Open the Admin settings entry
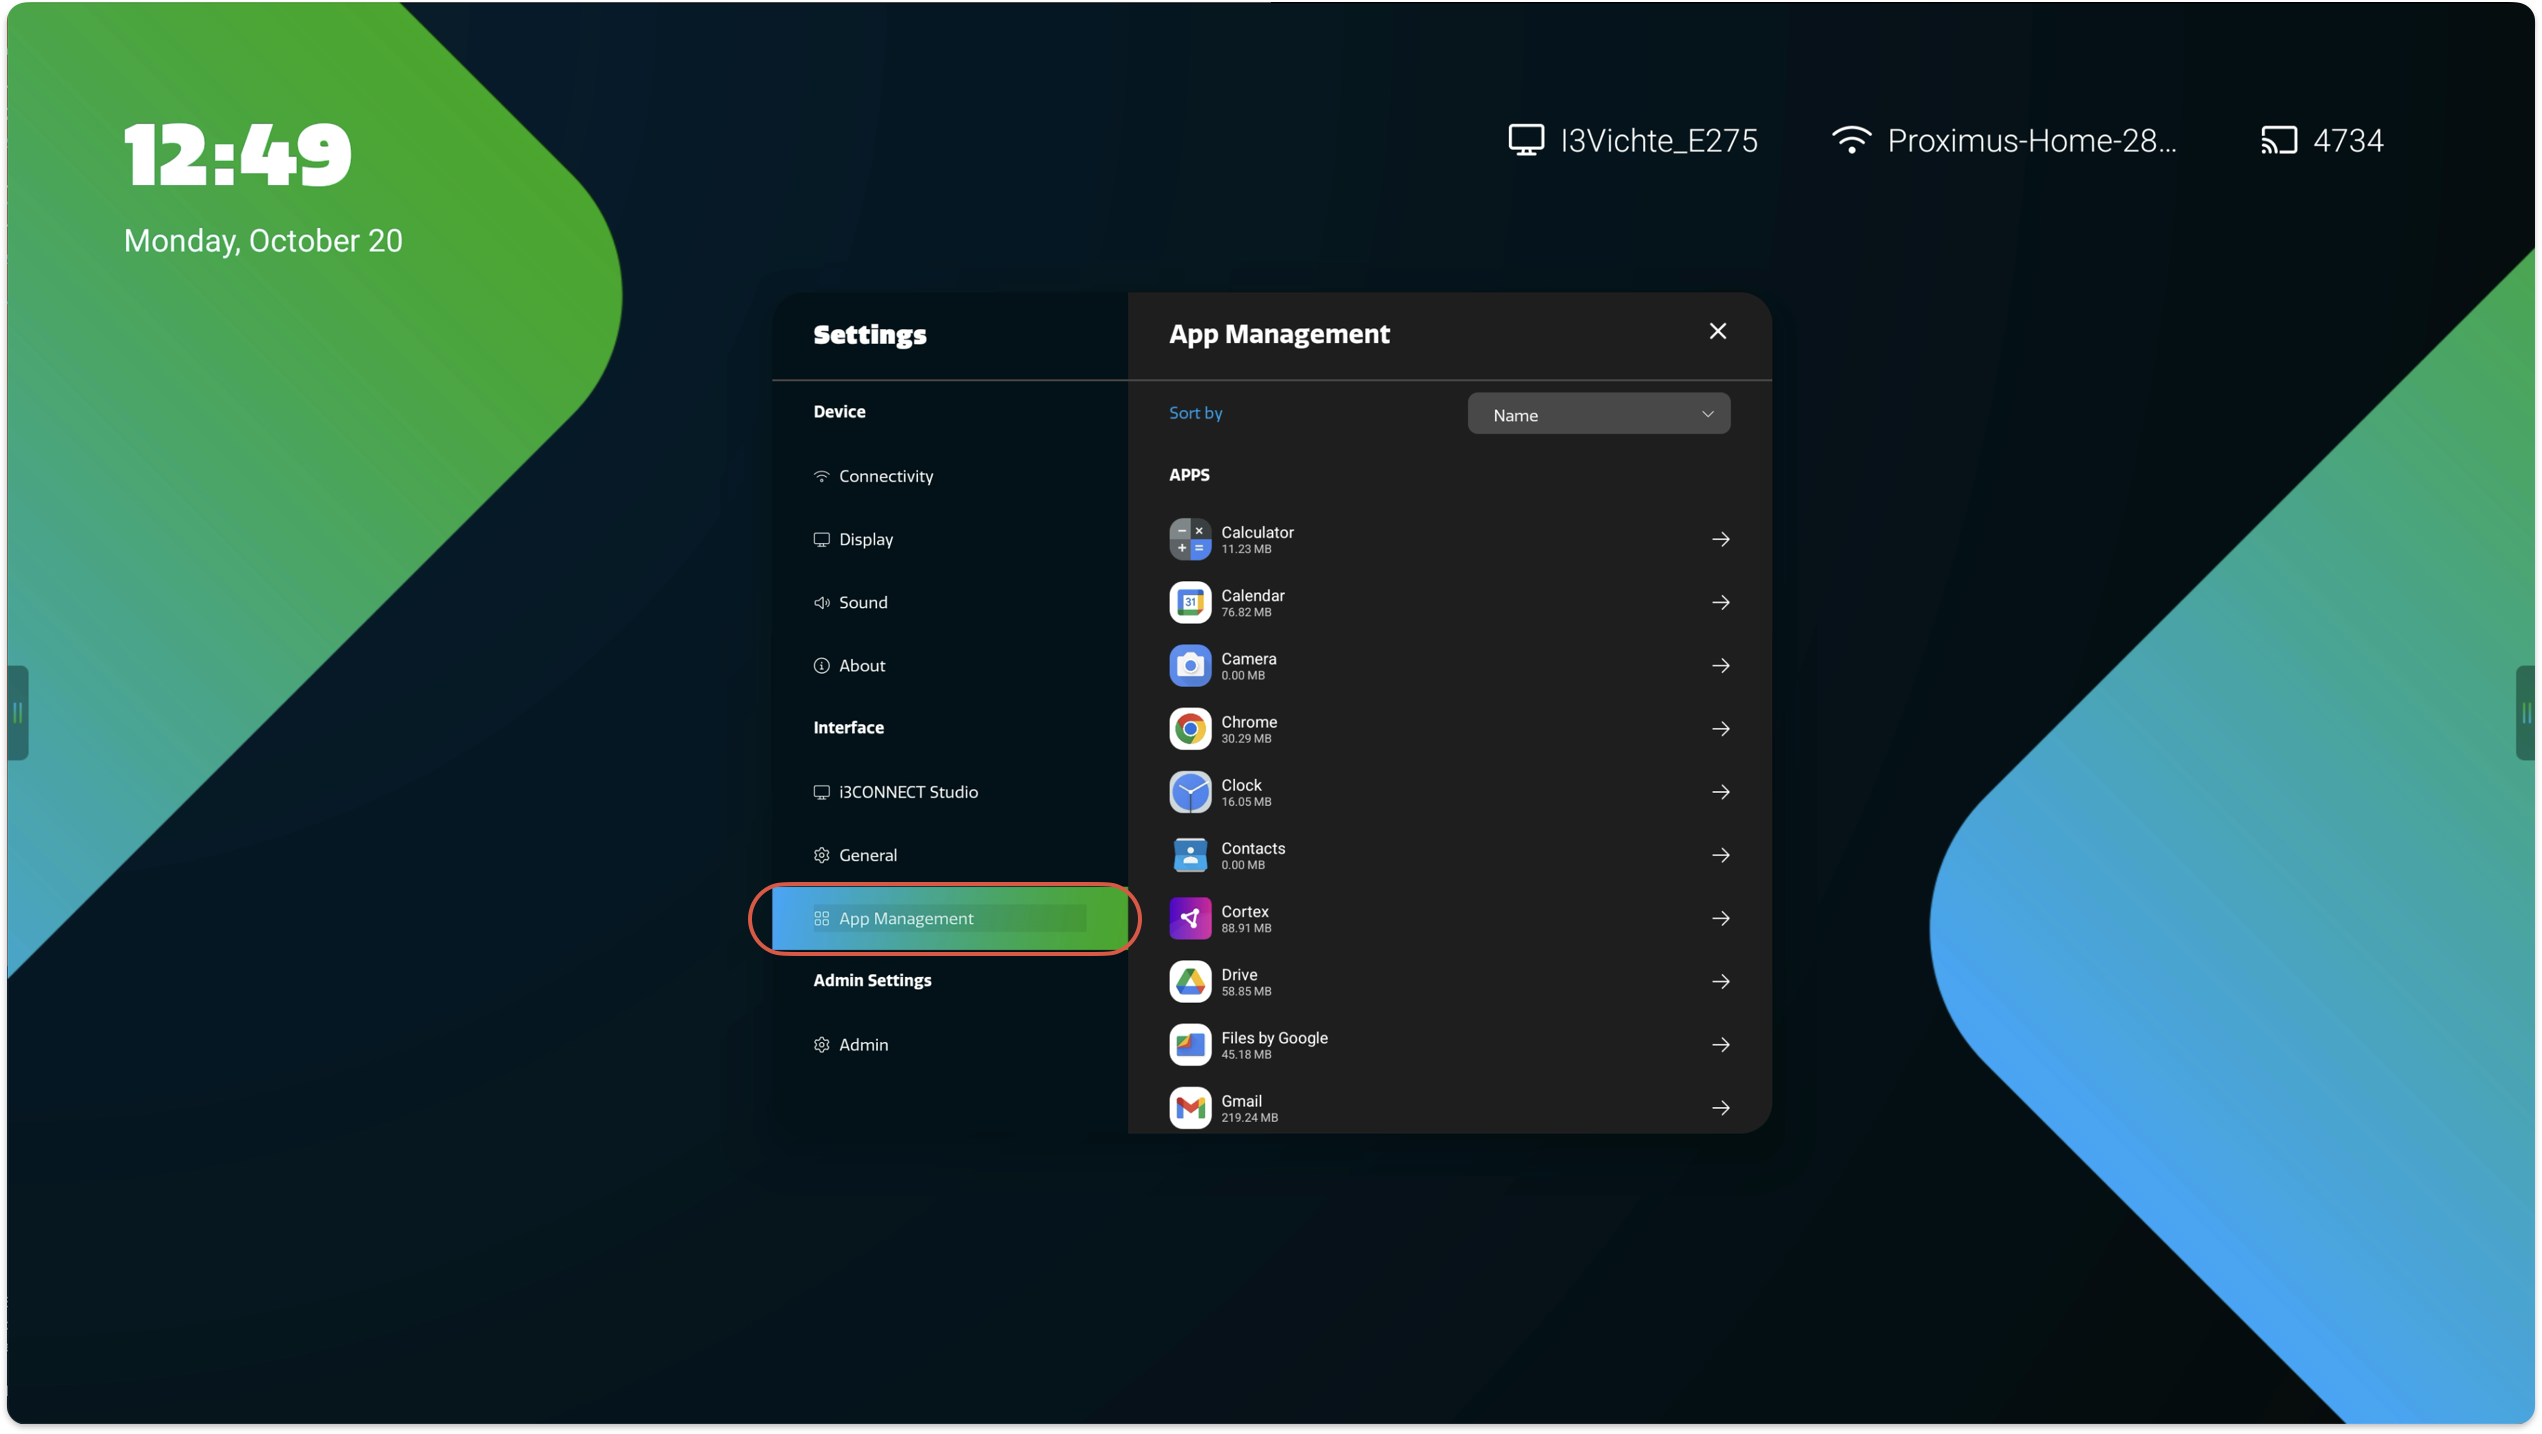Screen dimensions: 2542x1434 pyautogui.click(x=862, y=1044)
